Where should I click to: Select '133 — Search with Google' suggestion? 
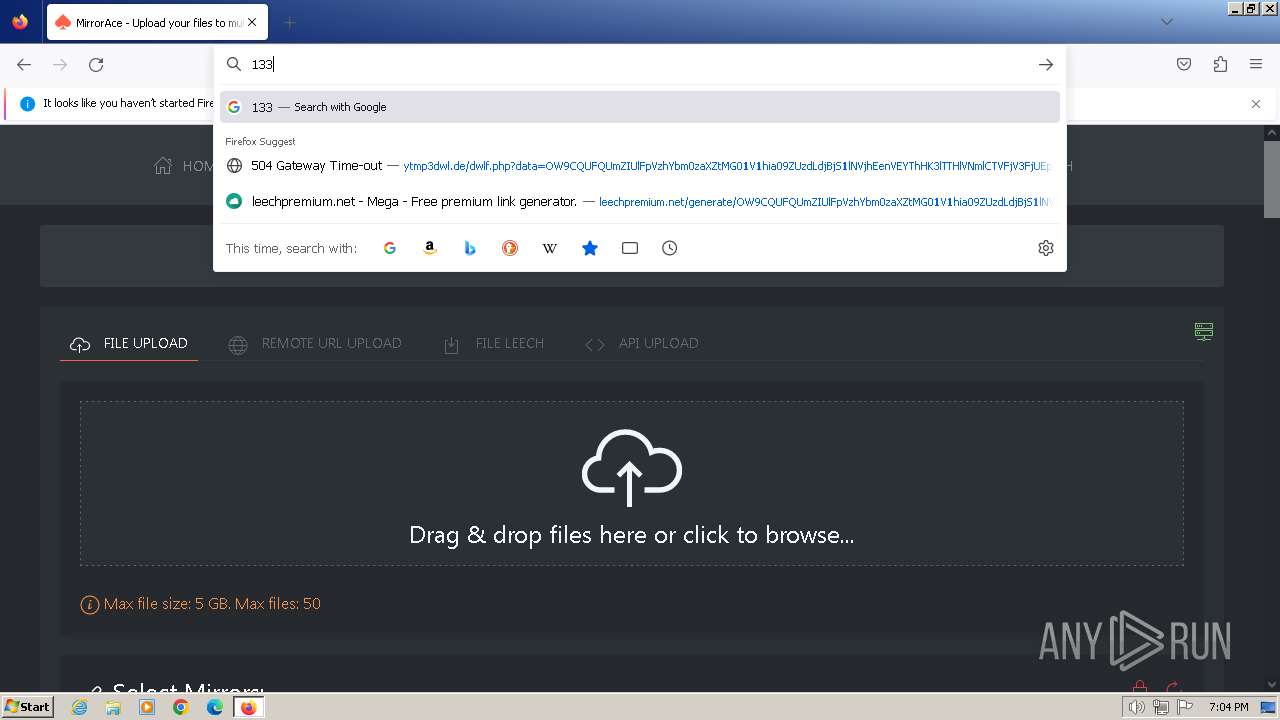pyautogui.click(x=640, y=107)
